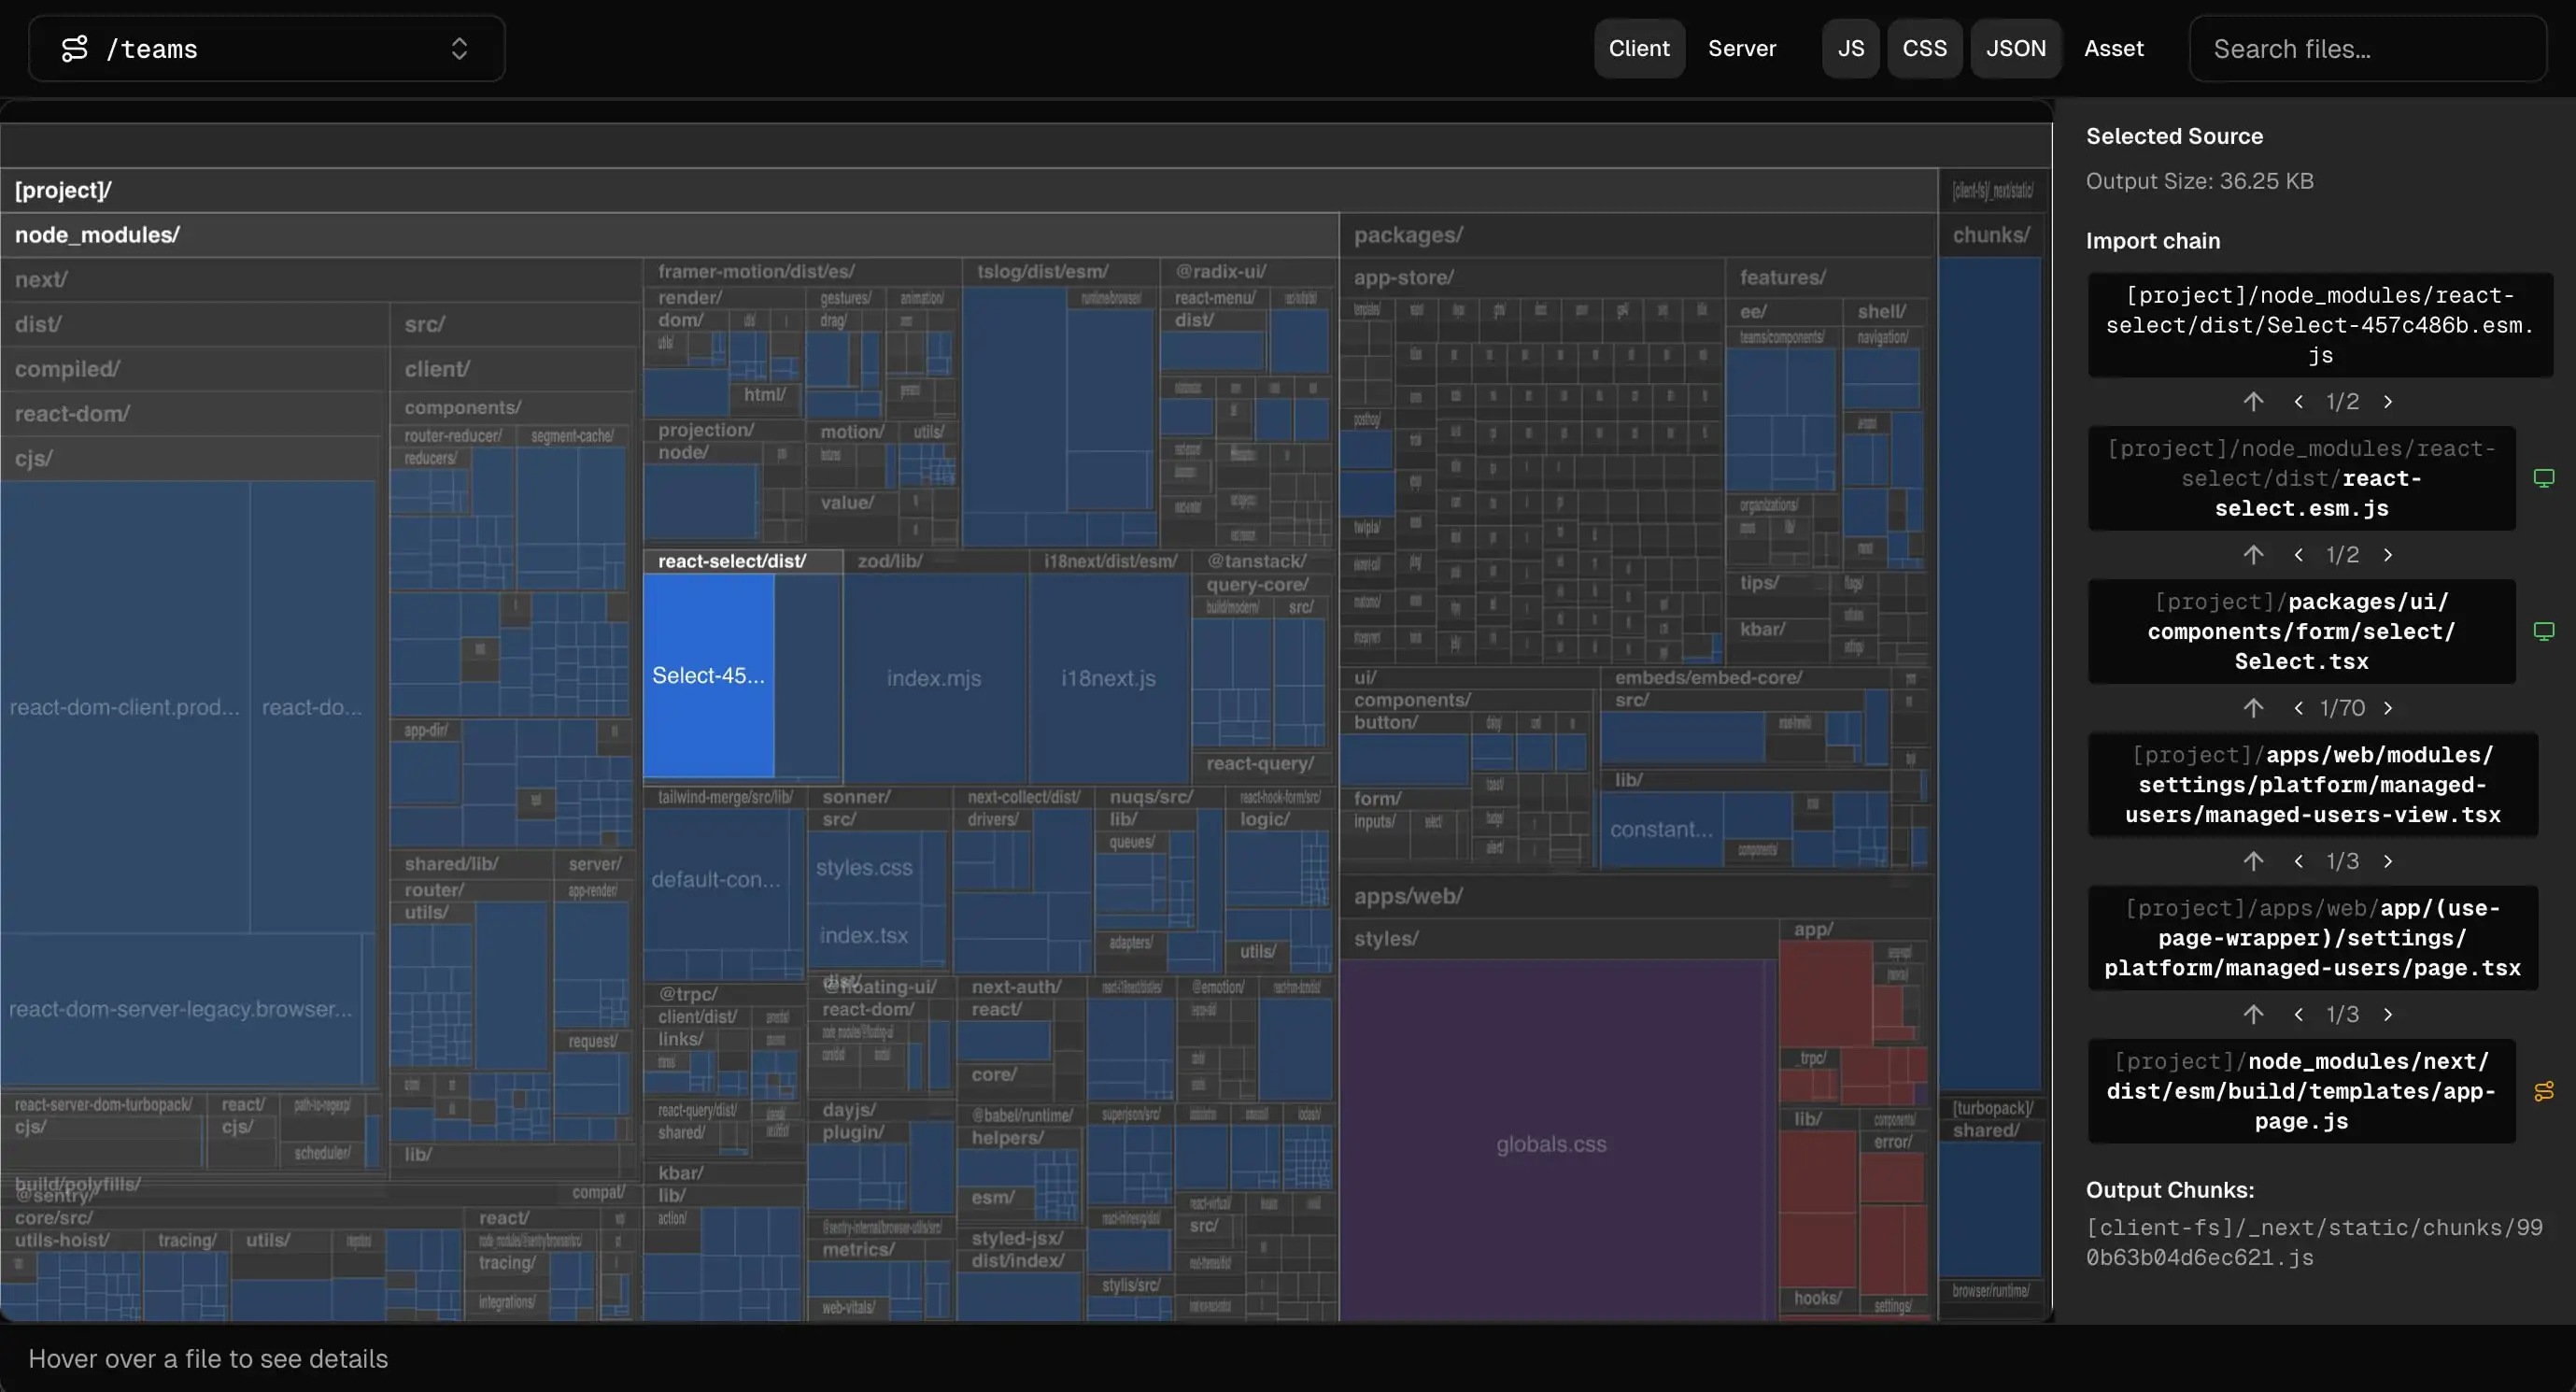
Task: Click the up arrow above managed-users-view.tsx entry
Action: pos(2254,707)
